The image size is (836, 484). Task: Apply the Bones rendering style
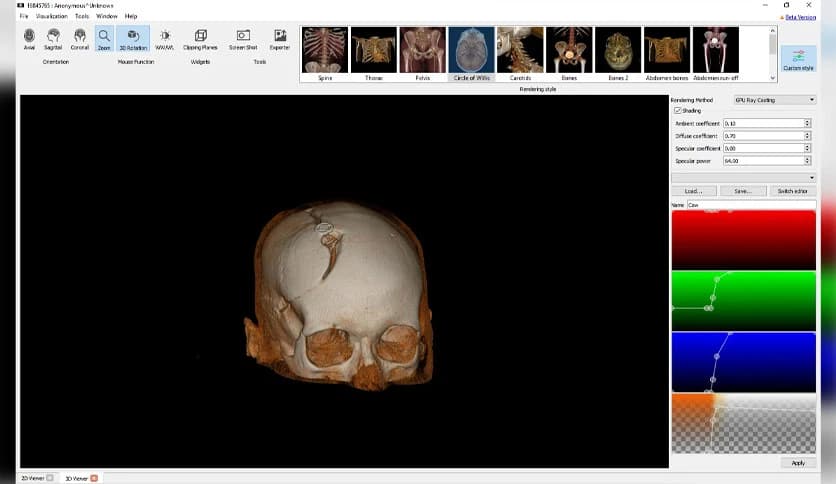tap(569, 54)
